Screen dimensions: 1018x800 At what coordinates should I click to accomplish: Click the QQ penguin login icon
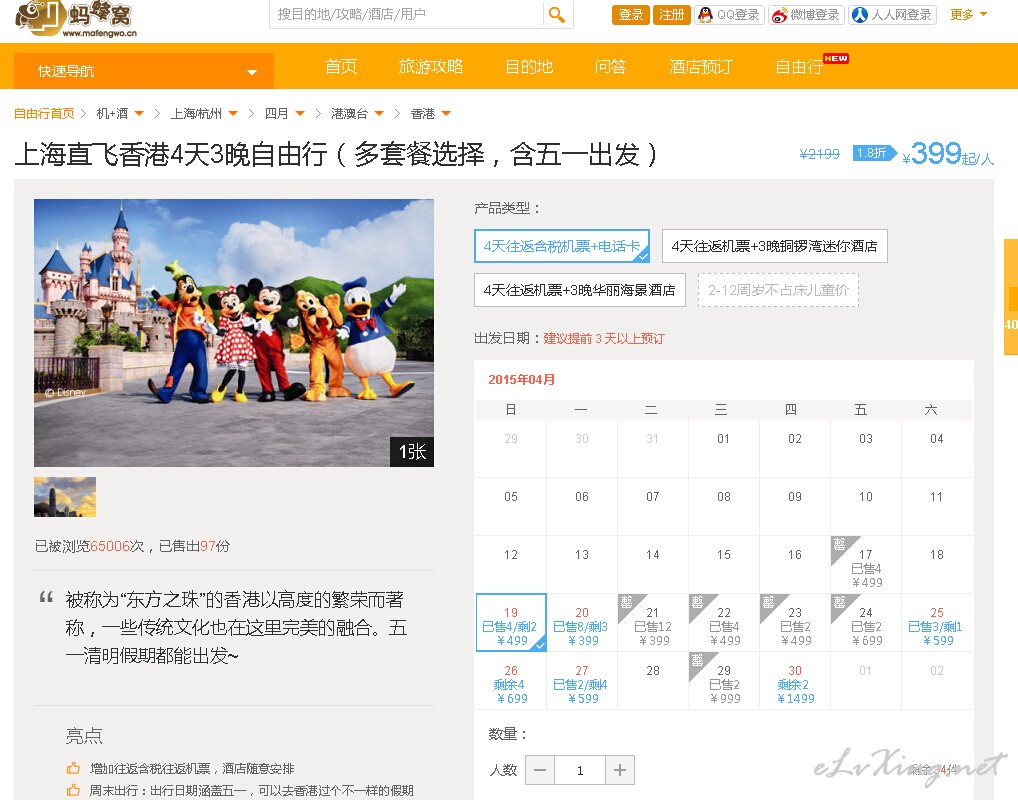pyautogui.click(x=705, y=14)
